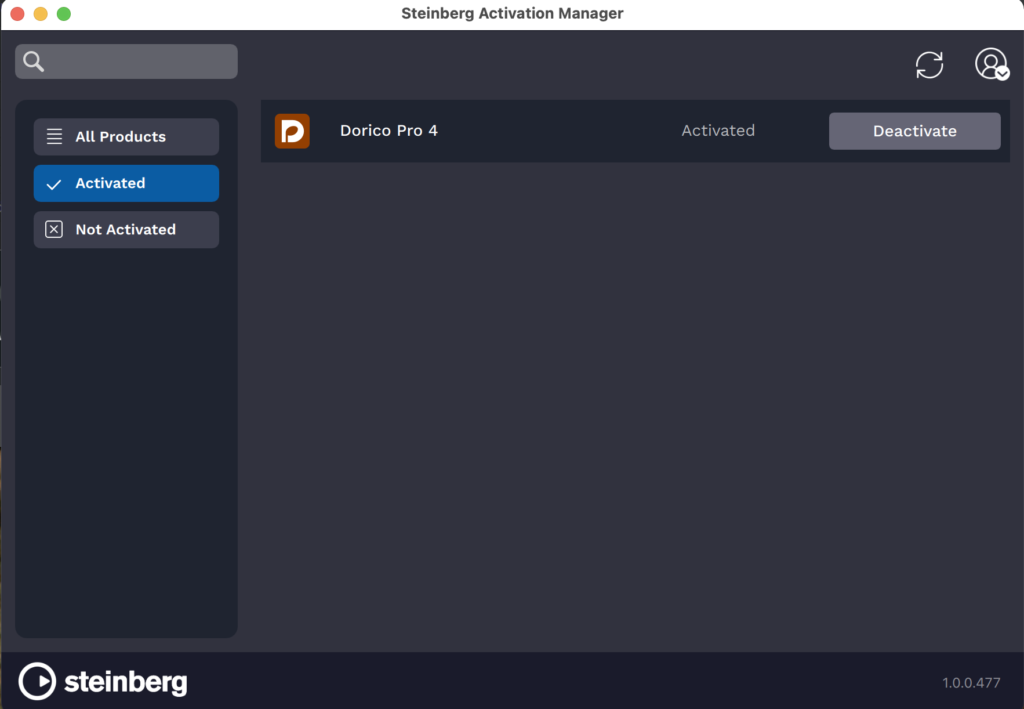Viewport: 1024px width, 709px height.
Task: Click the Activated status of Dorico Pro 4
Action: (718, 131)
